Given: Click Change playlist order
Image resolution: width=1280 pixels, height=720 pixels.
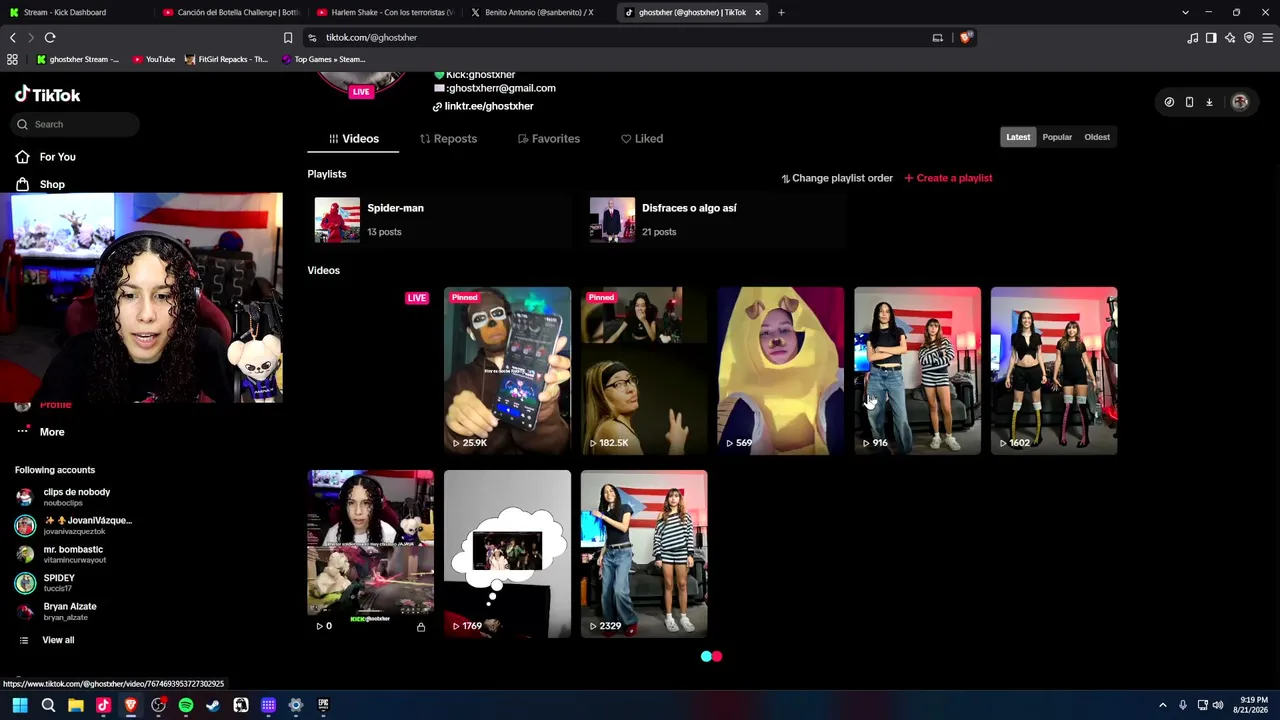Looking at the screenshot, I should [x=837, y=178].
